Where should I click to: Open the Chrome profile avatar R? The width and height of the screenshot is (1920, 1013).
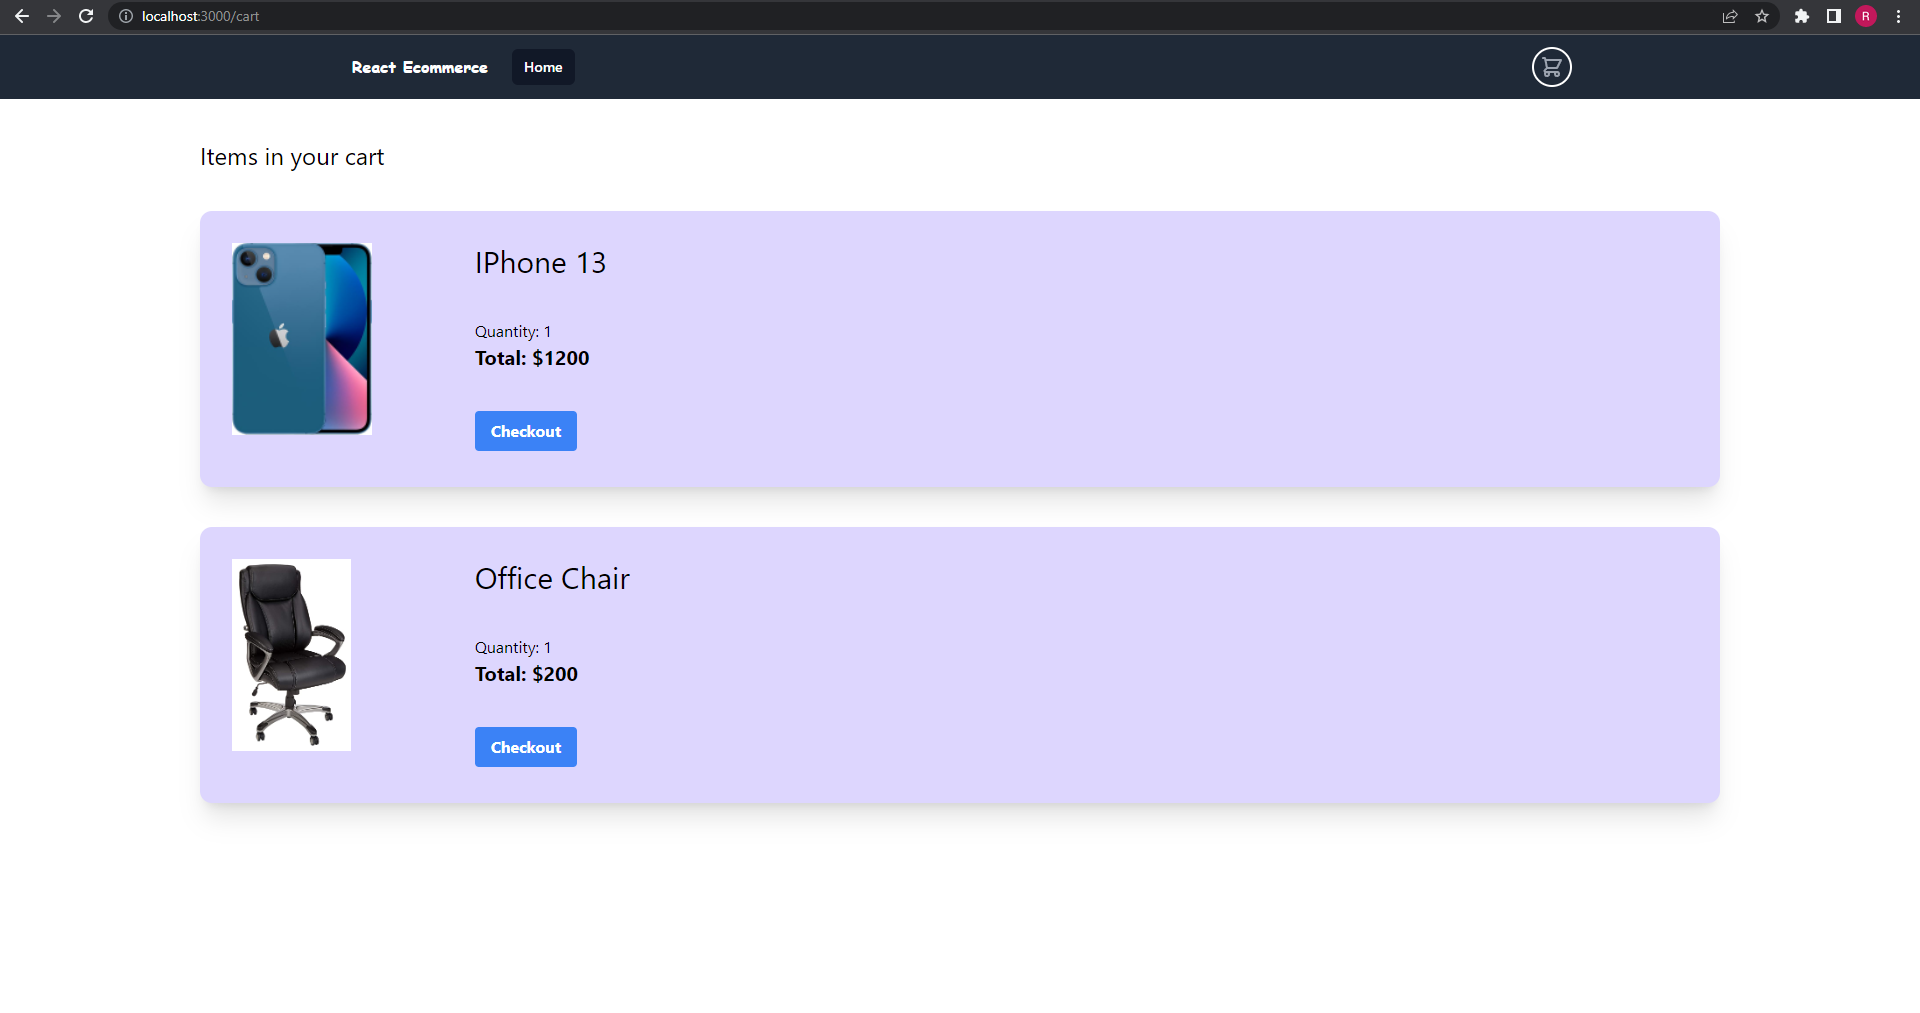click(1866, 16)
